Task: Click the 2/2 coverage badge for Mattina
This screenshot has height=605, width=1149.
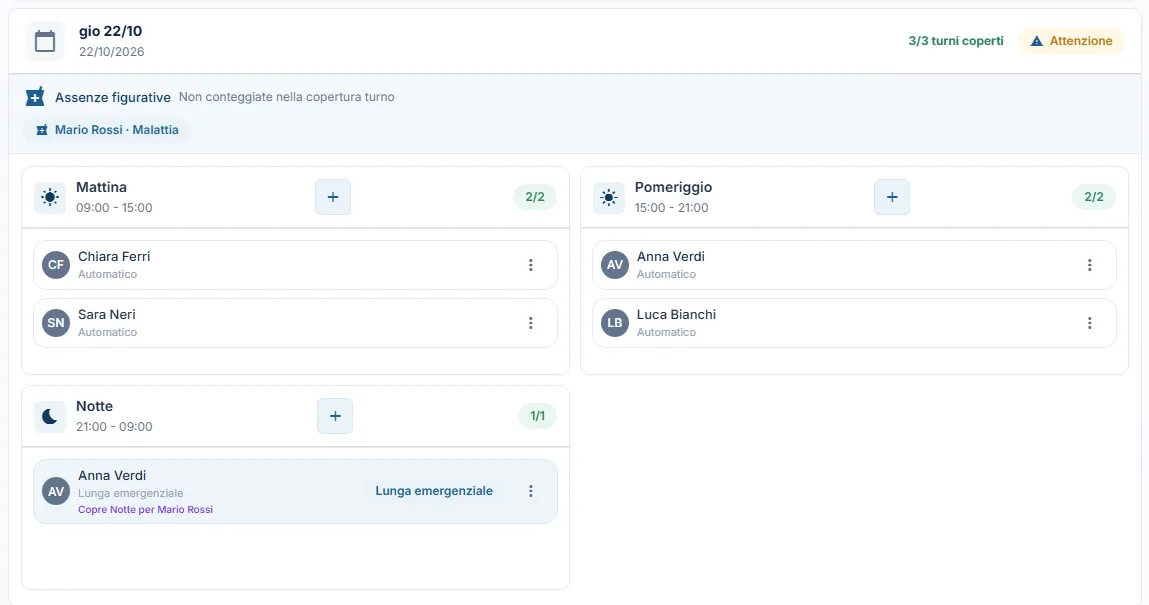Action: click(x=535, y=197)
